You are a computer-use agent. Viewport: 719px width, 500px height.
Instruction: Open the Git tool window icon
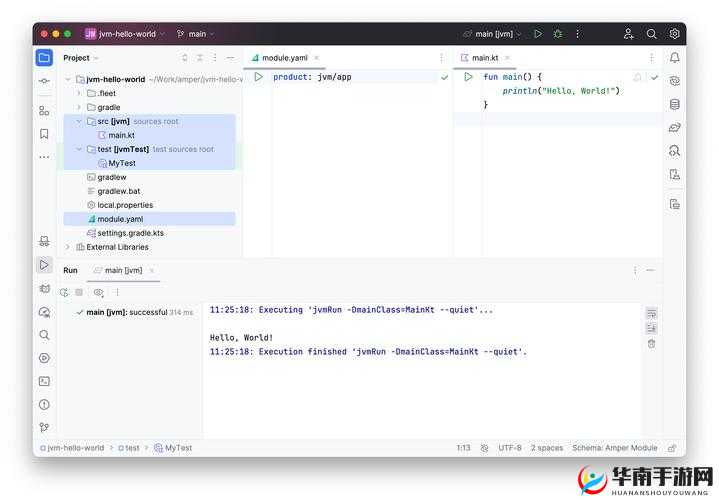[44, 428]
